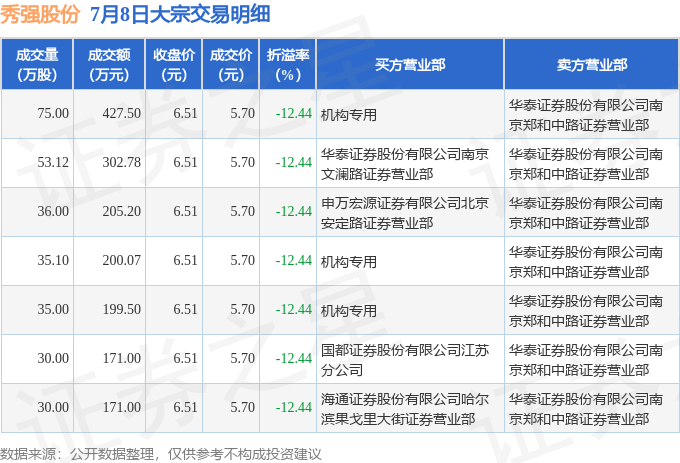Select the 收盘价(元) column header

[x=173, y=64]
